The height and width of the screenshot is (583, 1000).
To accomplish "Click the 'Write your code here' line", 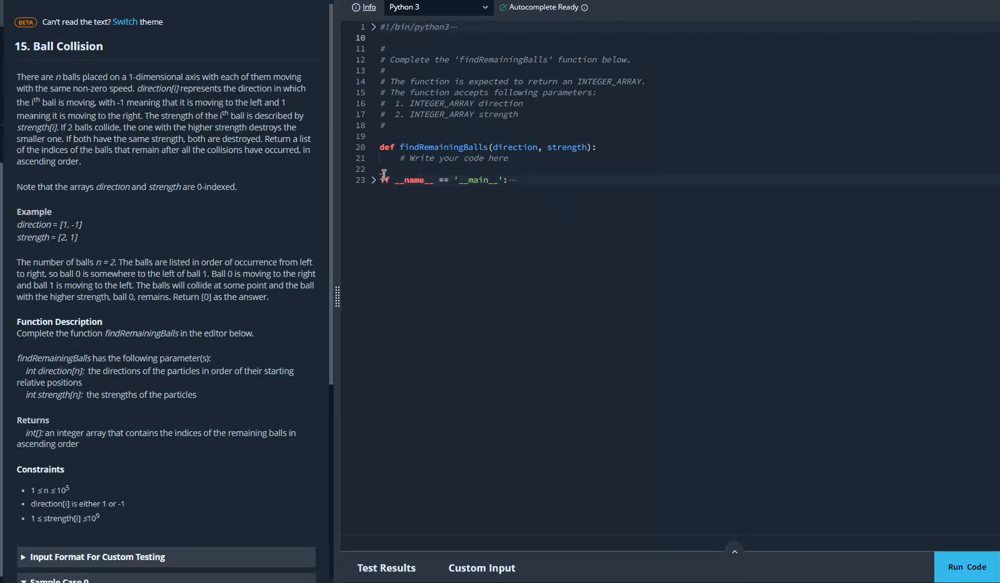I will (453, 158).
